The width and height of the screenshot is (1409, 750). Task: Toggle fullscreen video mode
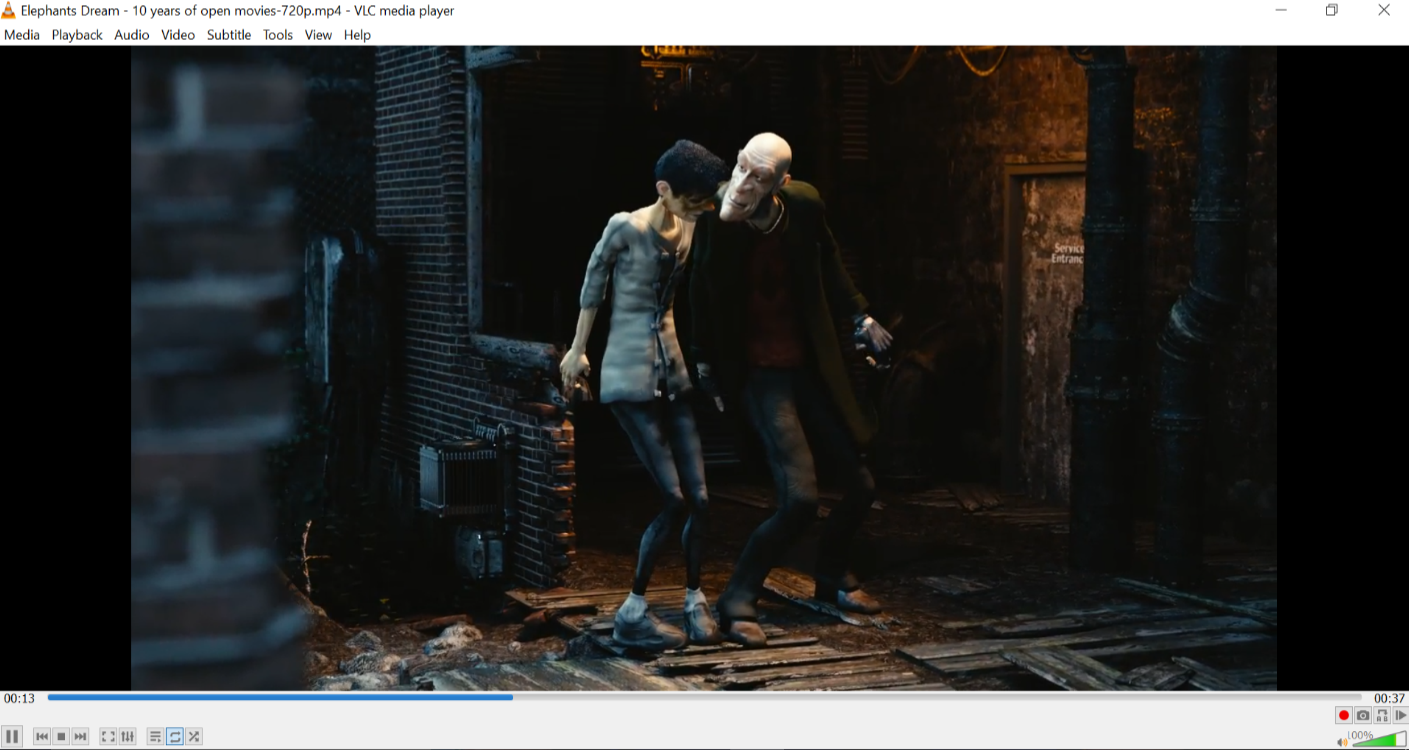pyautogui.click(x=108, y=737)
